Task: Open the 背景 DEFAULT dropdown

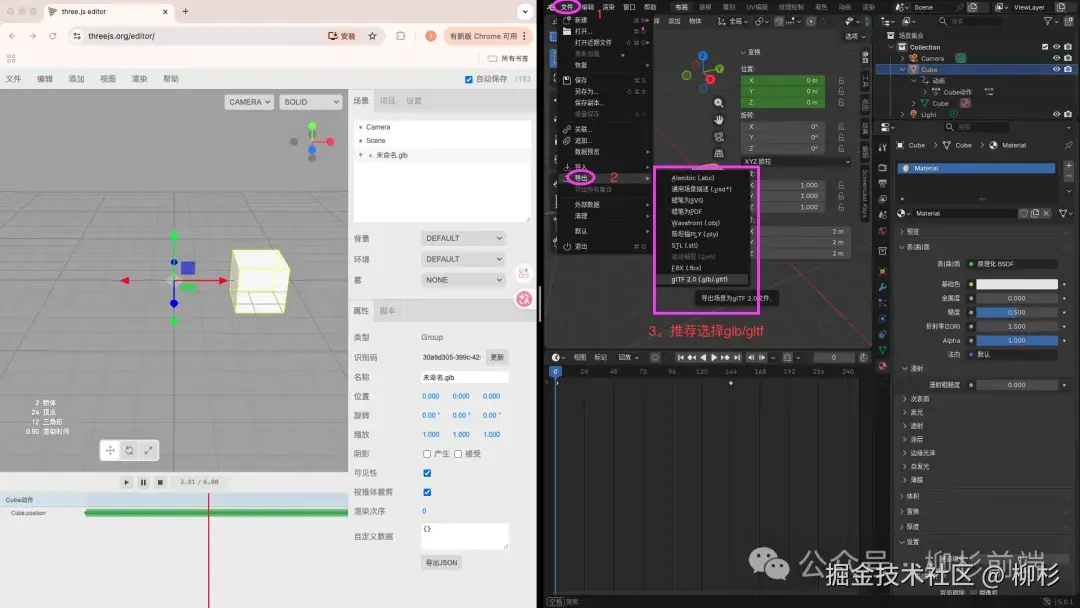Action: click(x=463, y=238)
